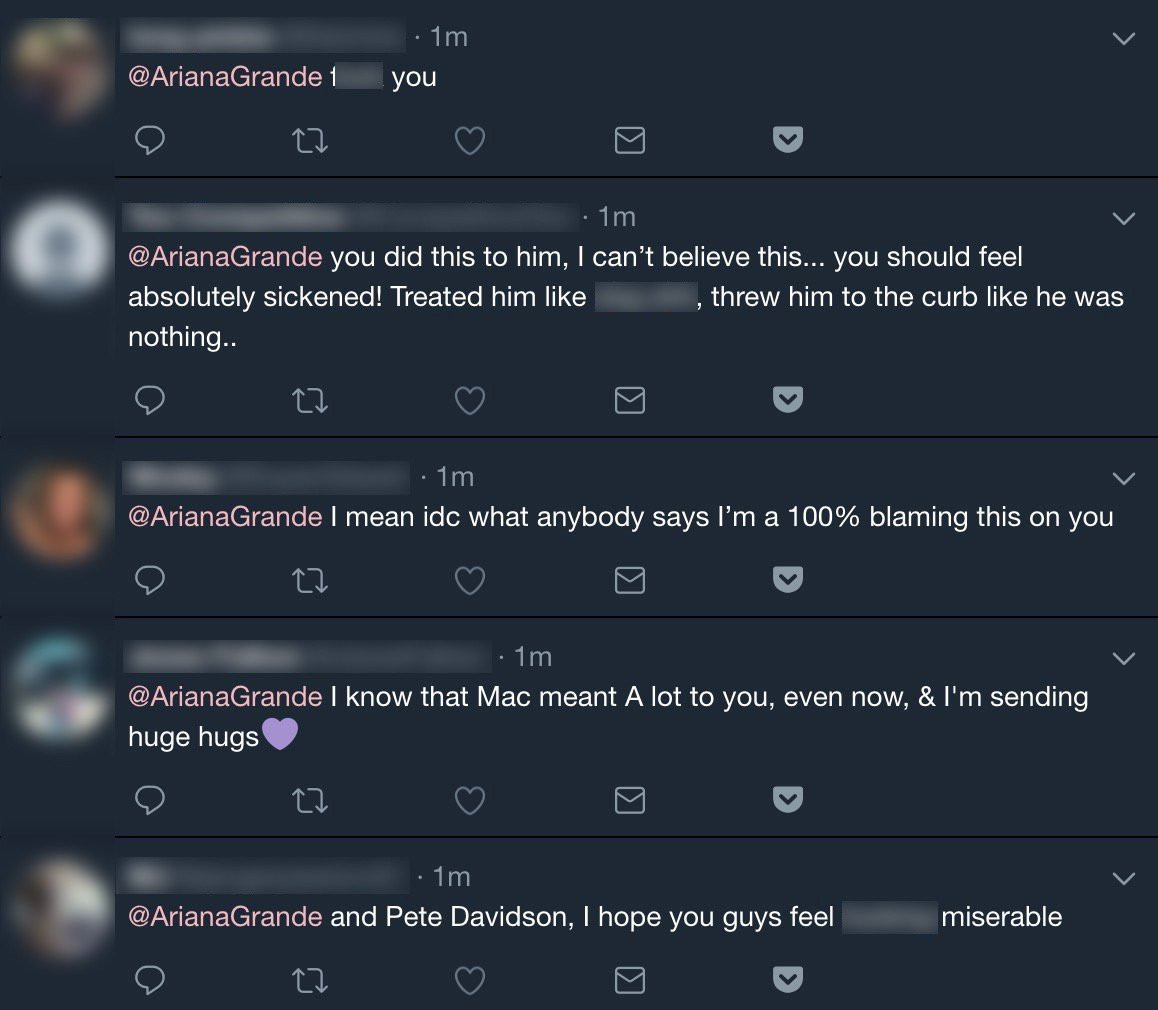Like the 'you did this to him' tweet
The image size is (1158, 1010).
tap(470, 401)
